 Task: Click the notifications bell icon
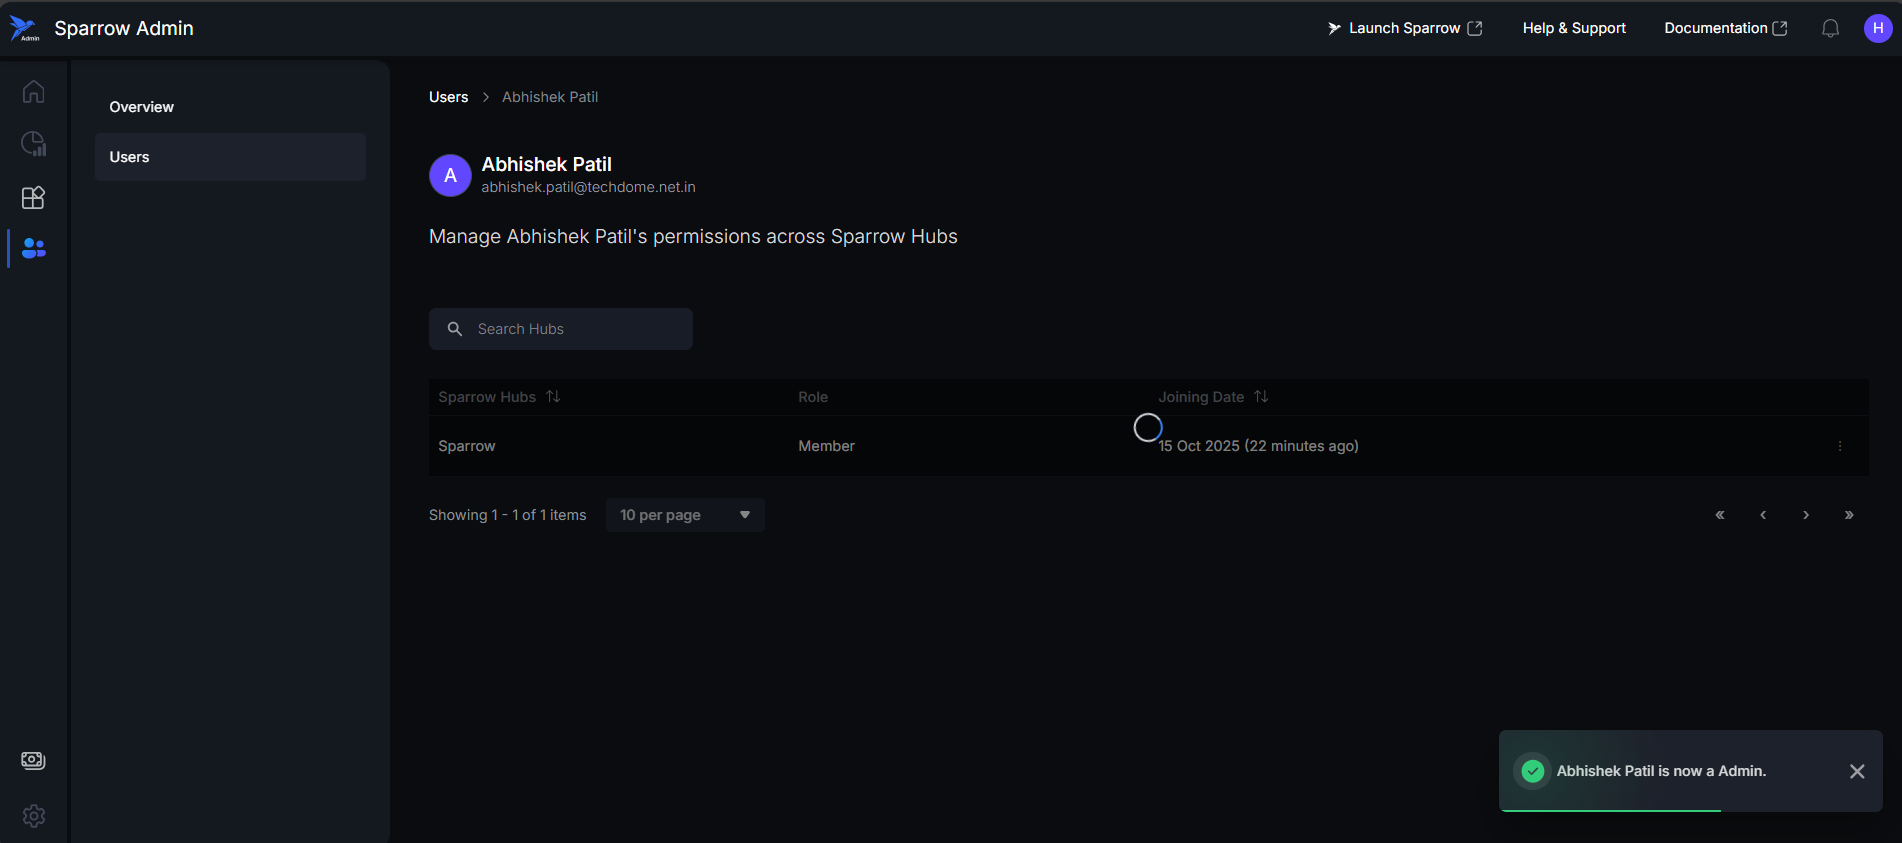(1830, 29)
